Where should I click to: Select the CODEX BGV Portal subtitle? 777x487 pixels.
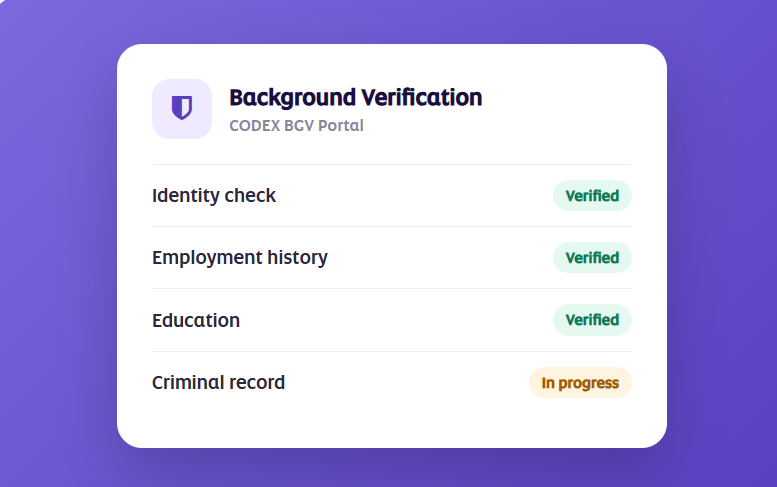coord(296,126)
